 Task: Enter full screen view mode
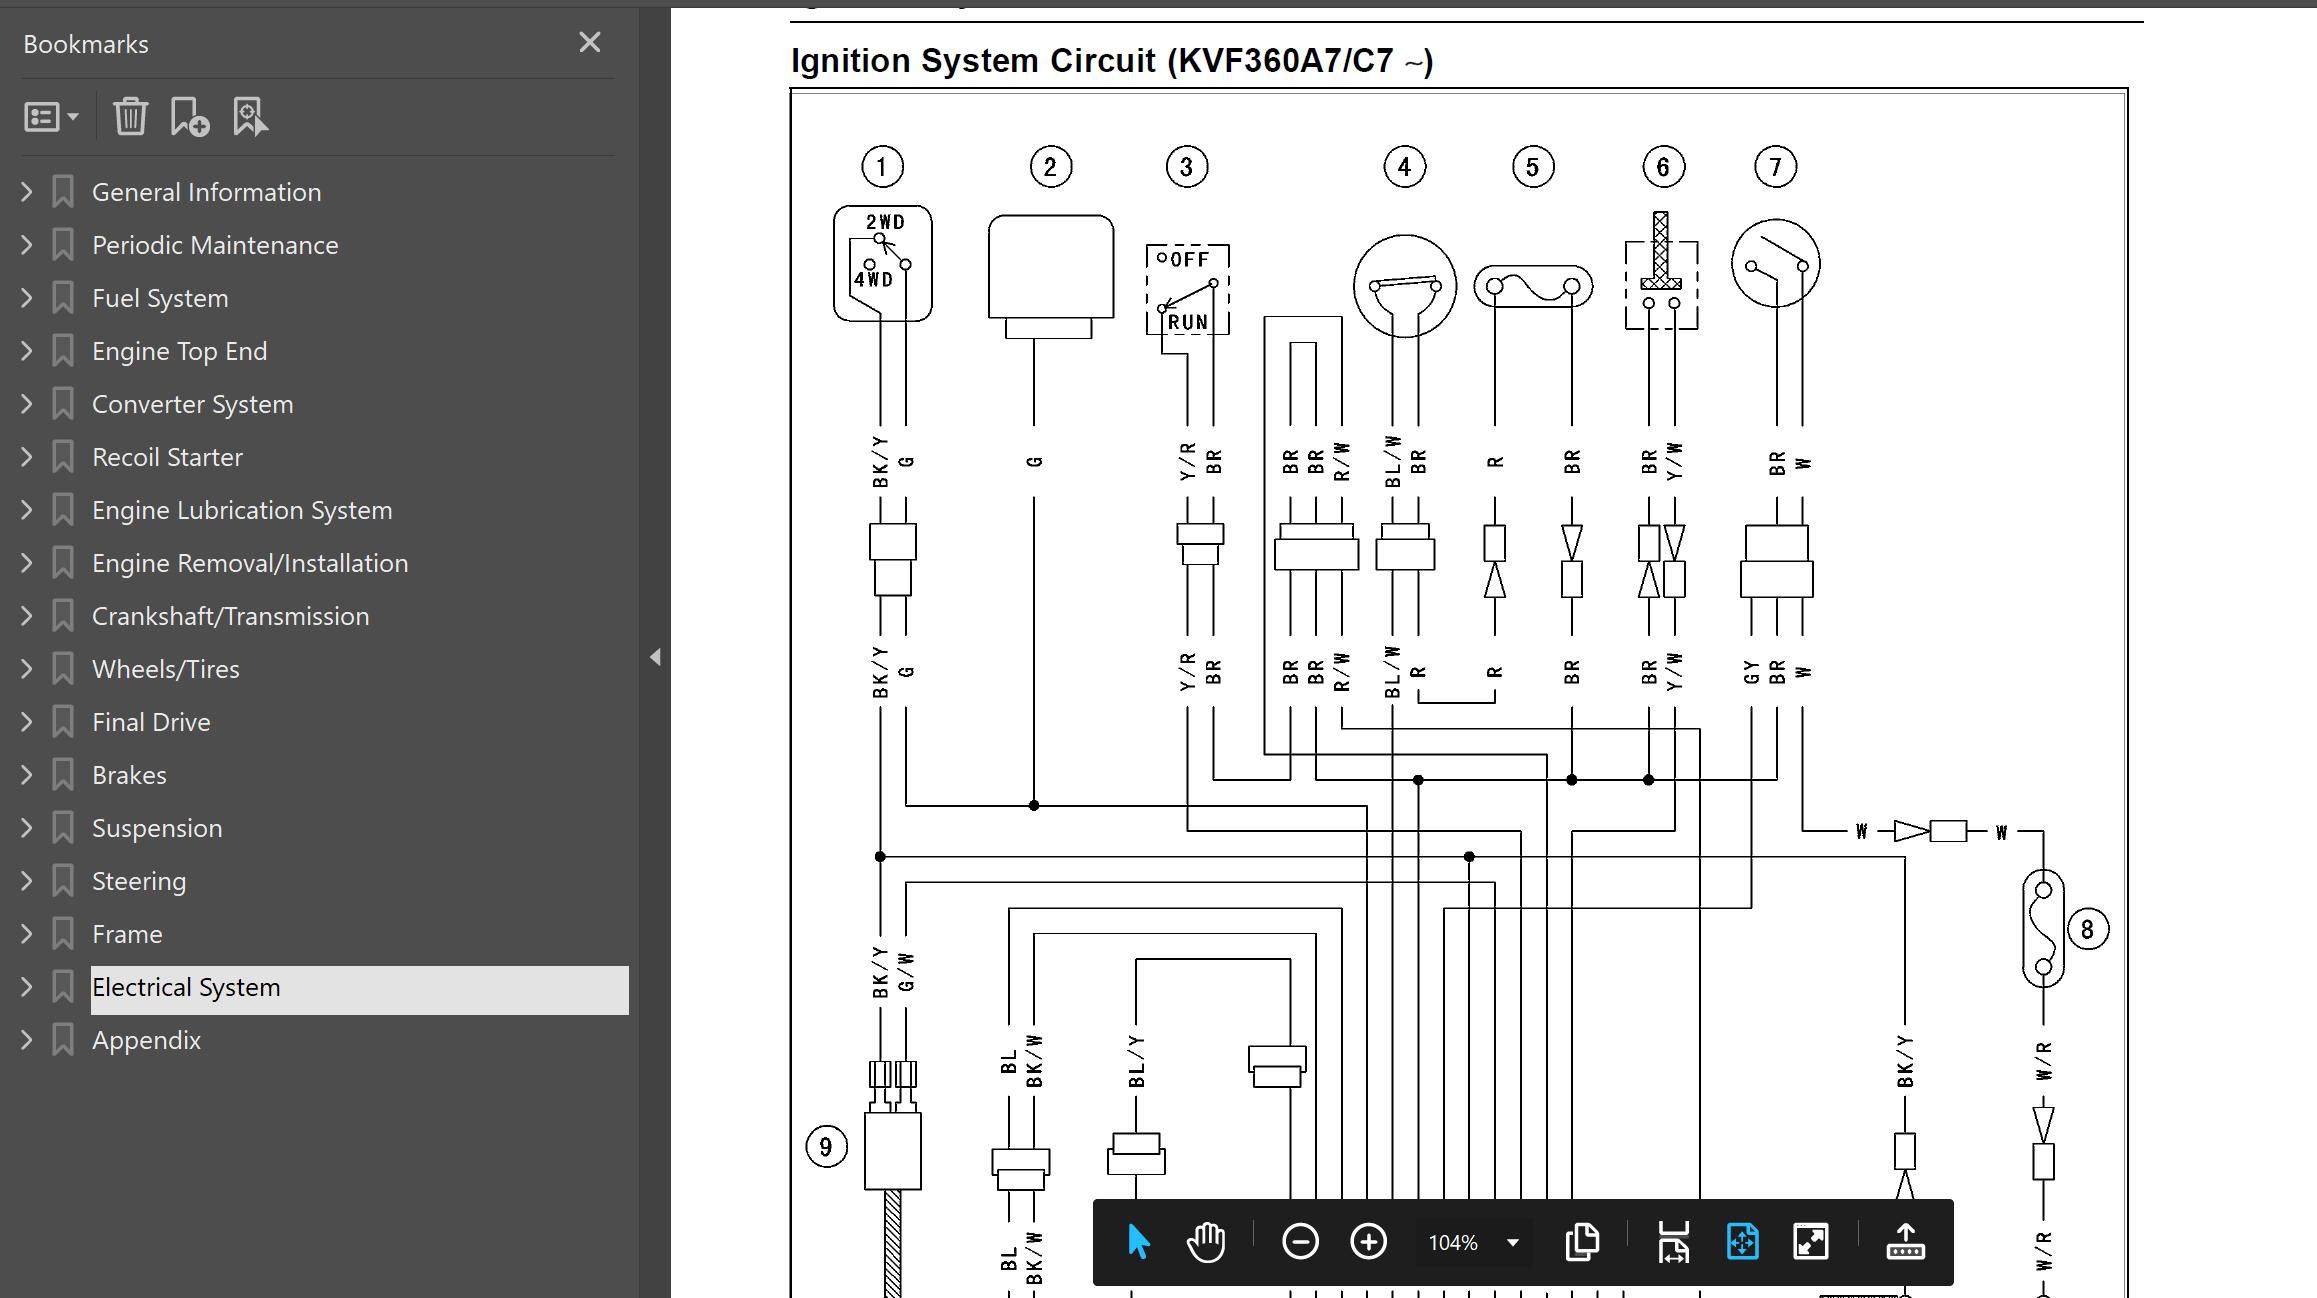(x=1811, y=1242)
